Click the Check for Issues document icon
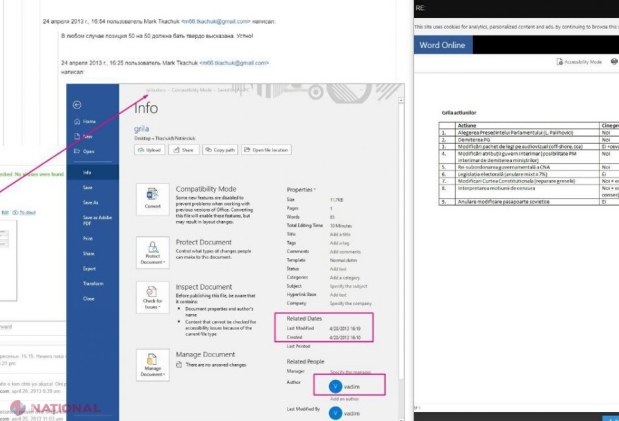 [152, 292]
